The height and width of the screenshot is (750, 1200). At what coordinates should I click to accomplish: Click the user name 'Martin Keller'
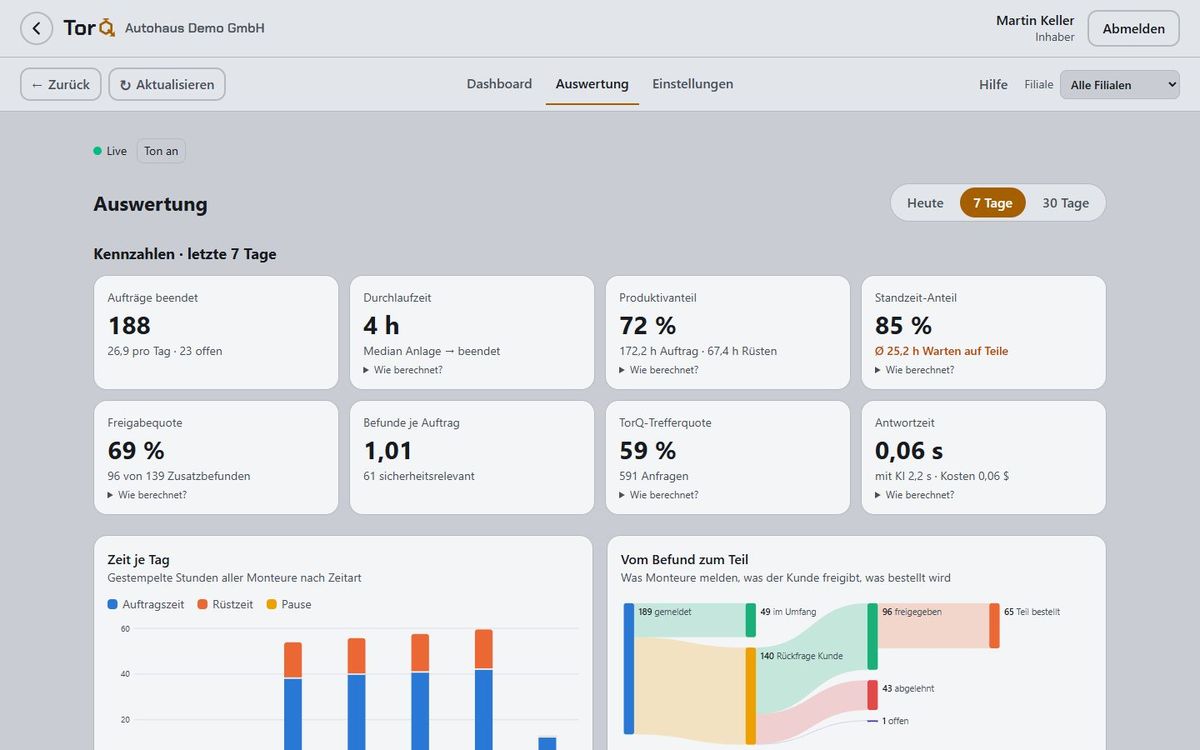(x=1035, y=20)
